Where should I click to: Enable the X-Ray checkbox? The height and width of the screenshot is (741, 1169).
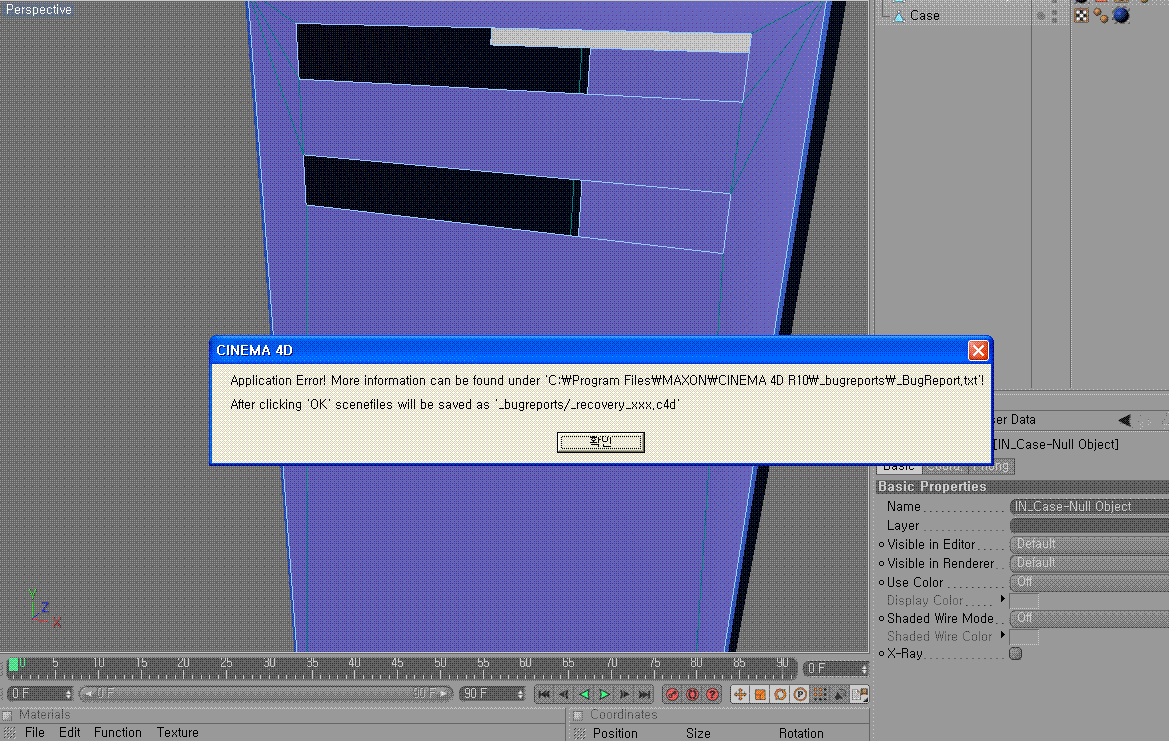[1015, 654]
